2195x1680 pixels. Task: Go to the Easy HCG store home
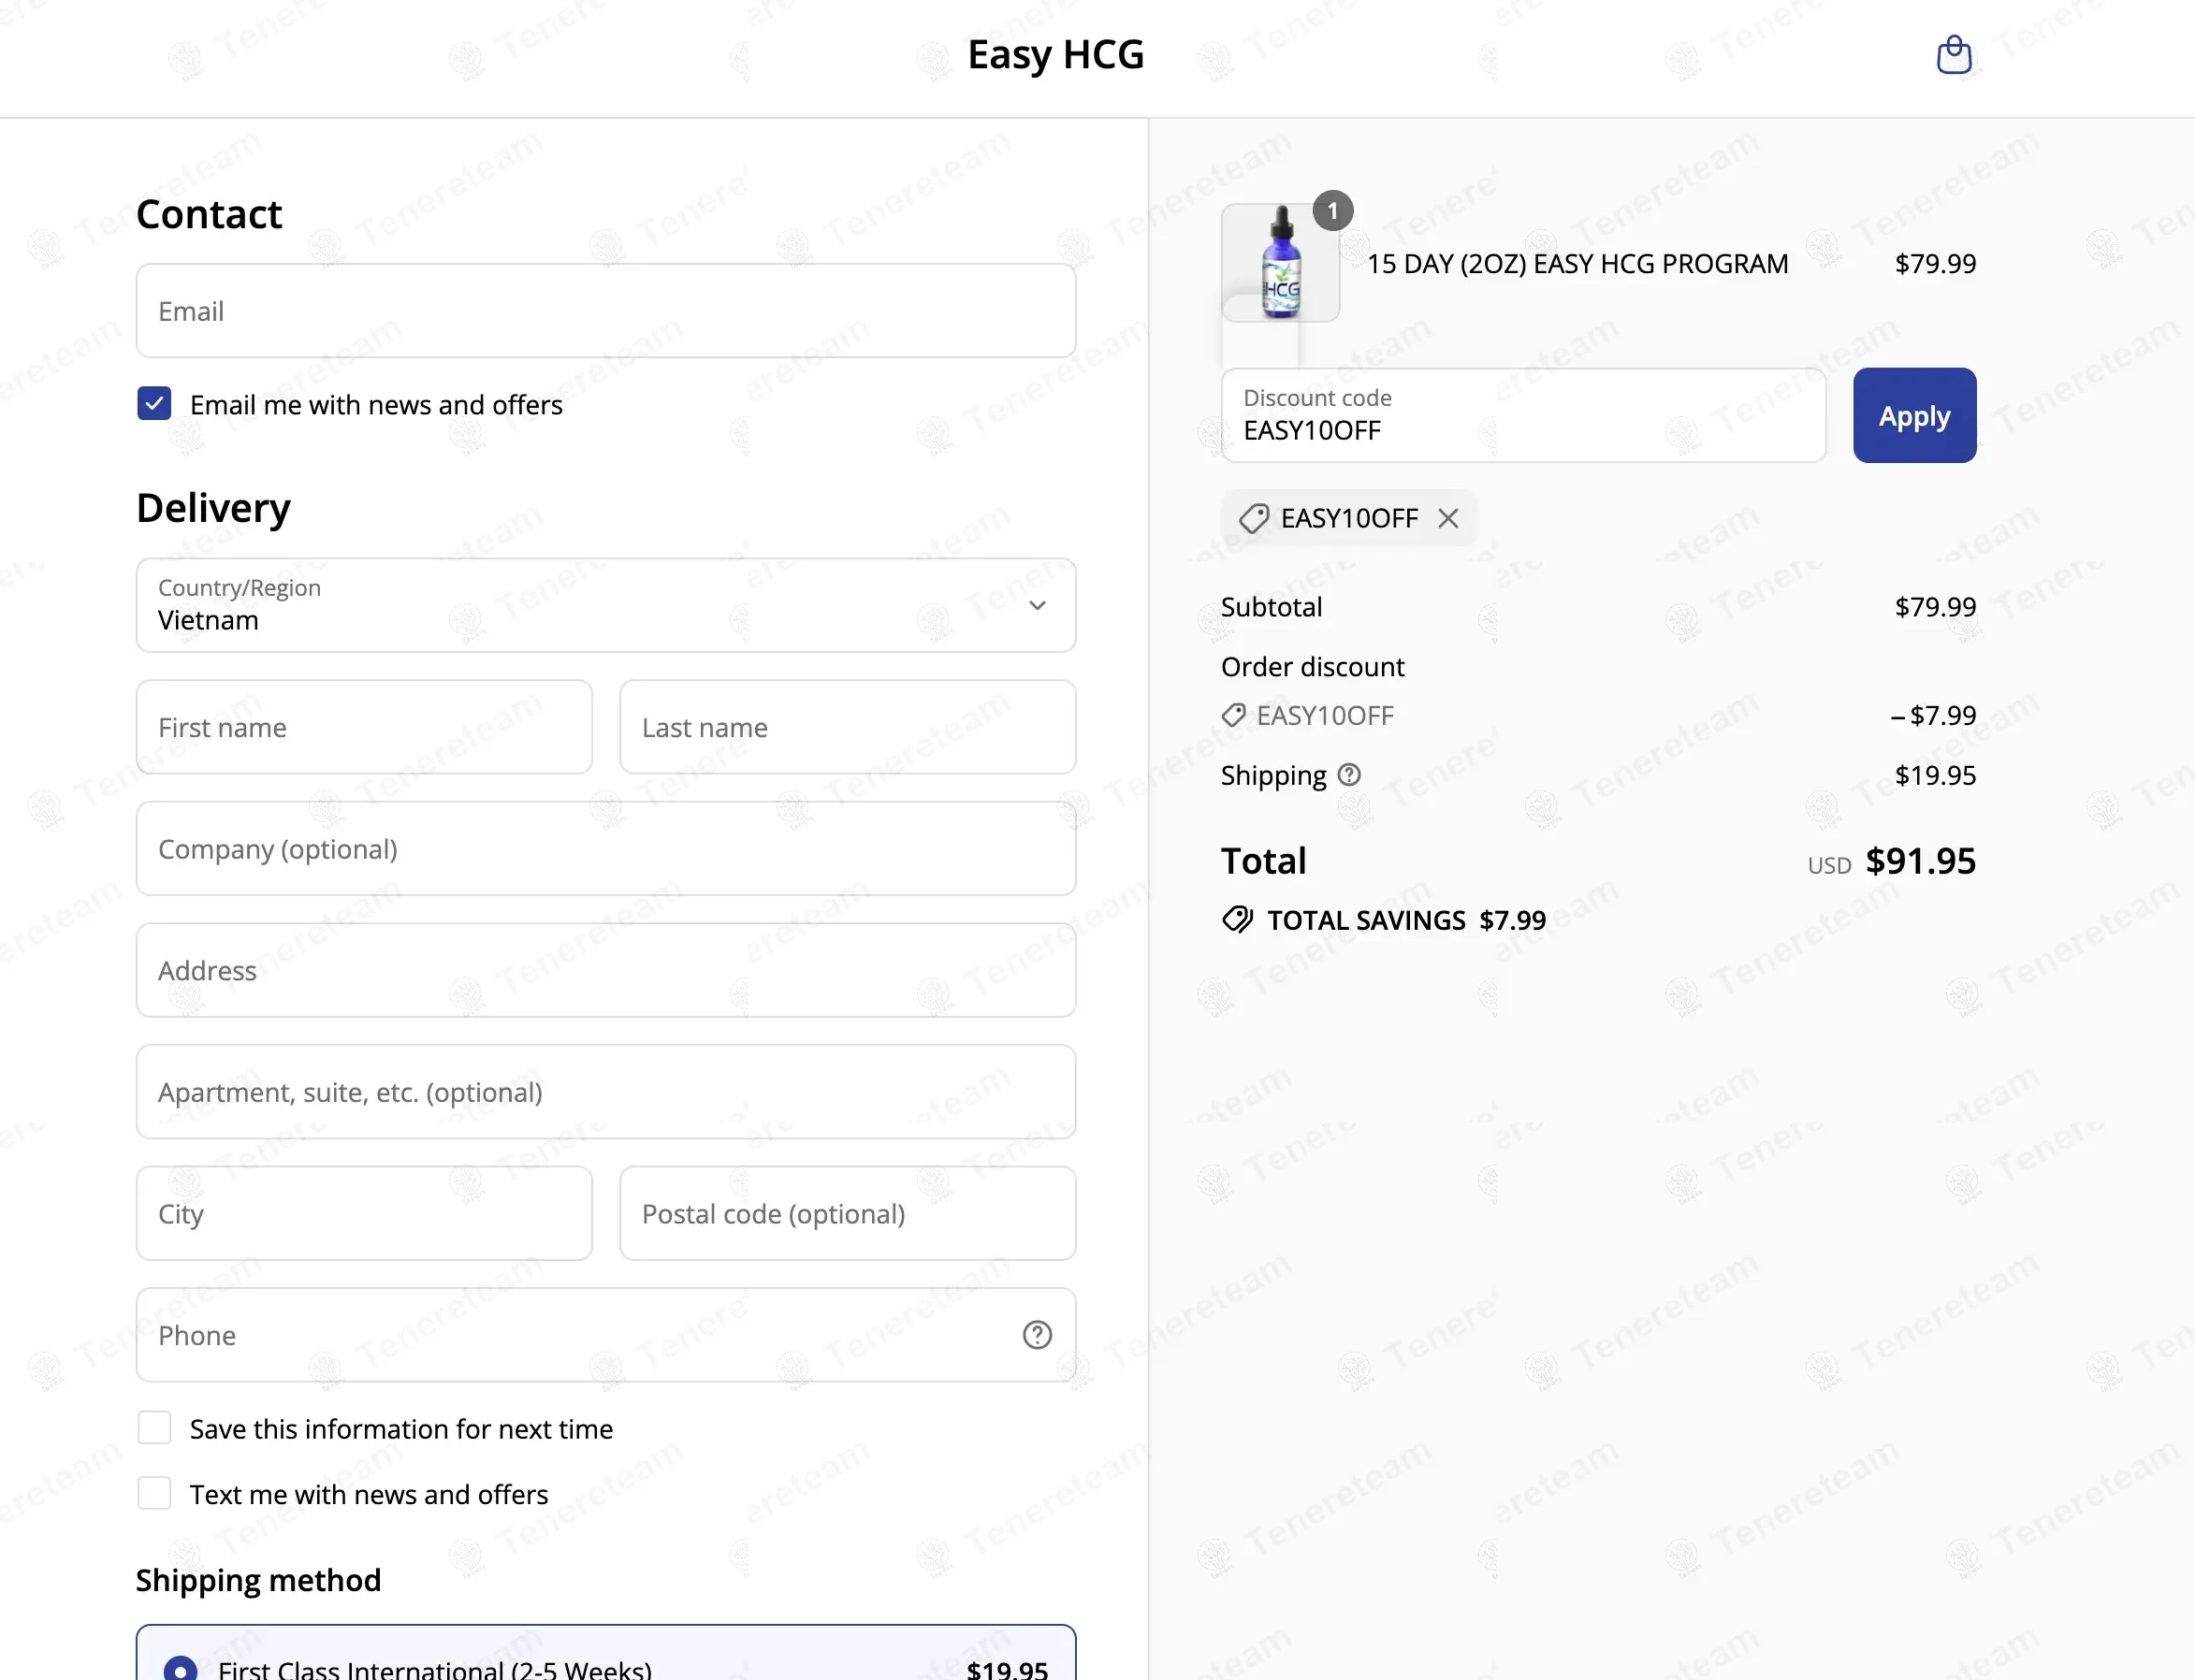coord(1055,55)
